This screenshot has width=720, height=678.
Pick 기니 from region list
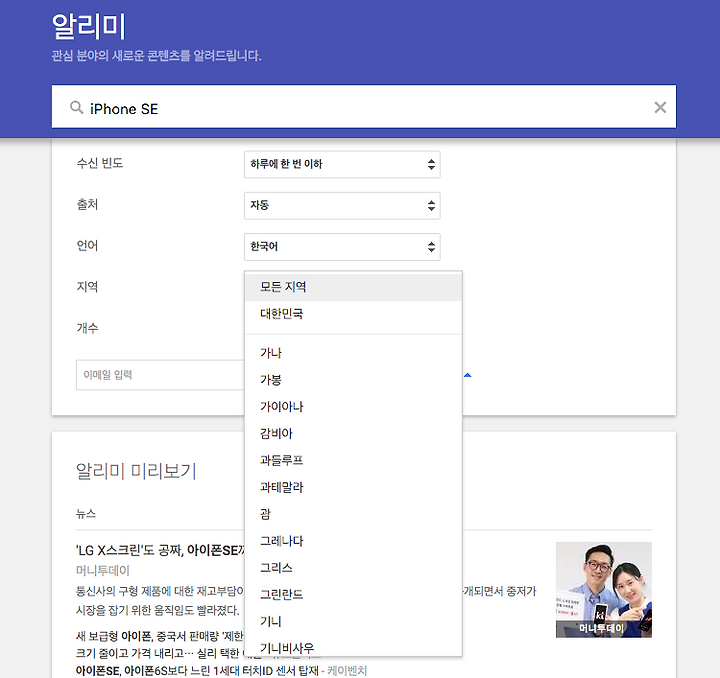[x=353, y=622]
